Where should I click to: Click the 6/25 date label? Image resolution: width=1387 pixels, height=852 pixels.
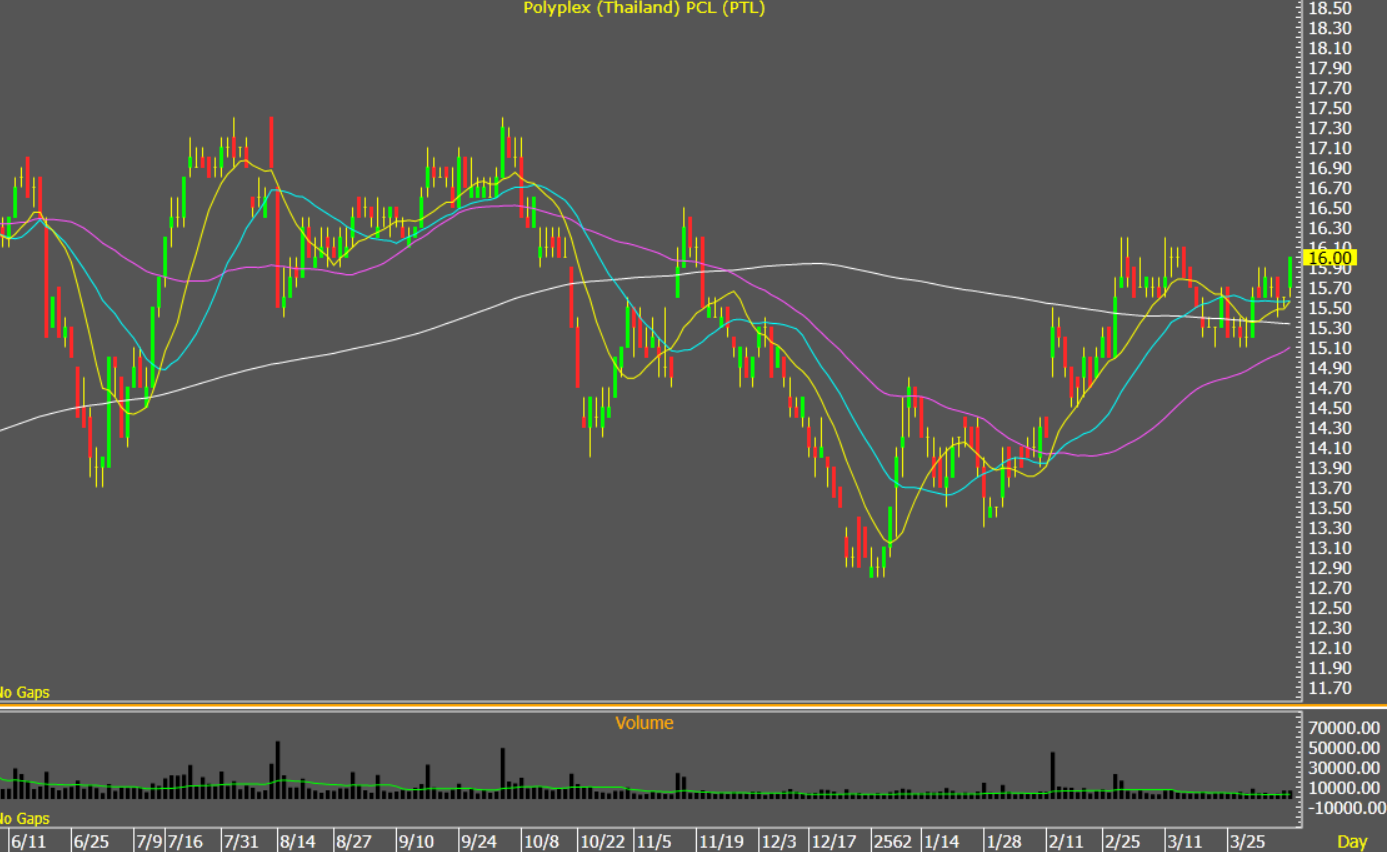(92, 840)
